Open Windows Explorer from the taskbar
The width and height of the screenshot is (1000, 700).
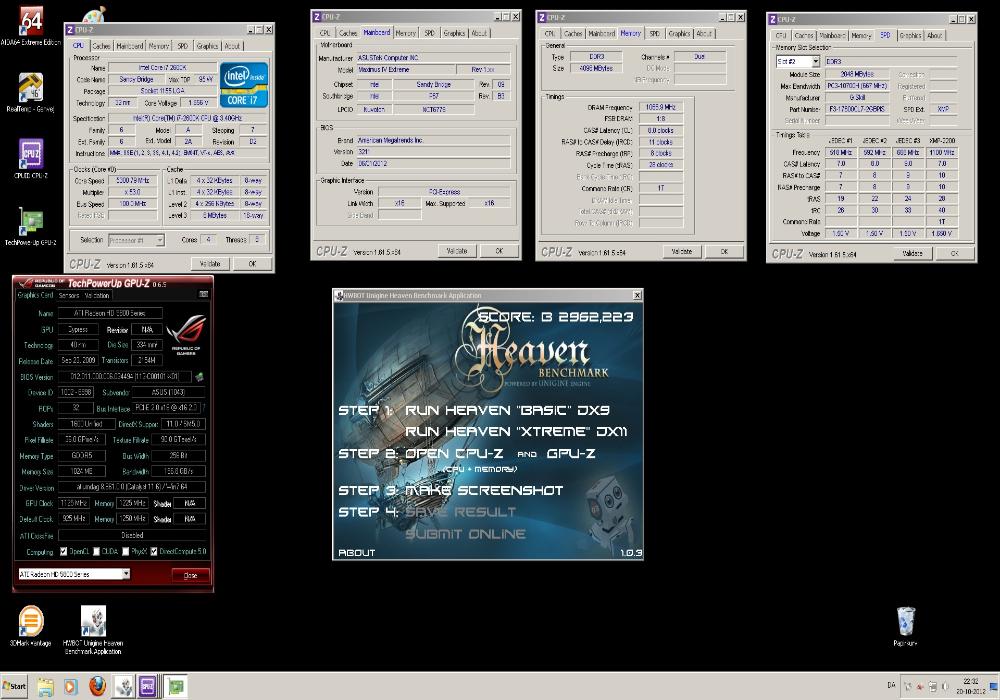pyautogui.click(x=45, y=687)
